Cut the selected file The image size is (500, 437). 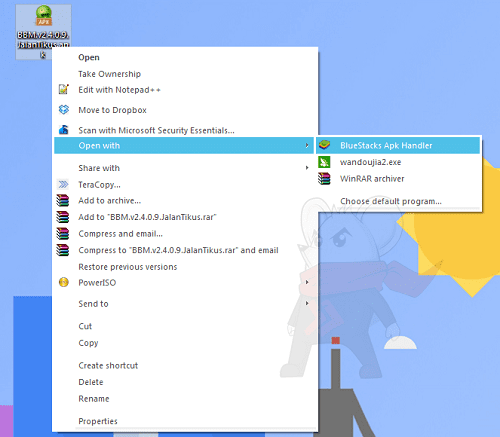coord(184,326)
